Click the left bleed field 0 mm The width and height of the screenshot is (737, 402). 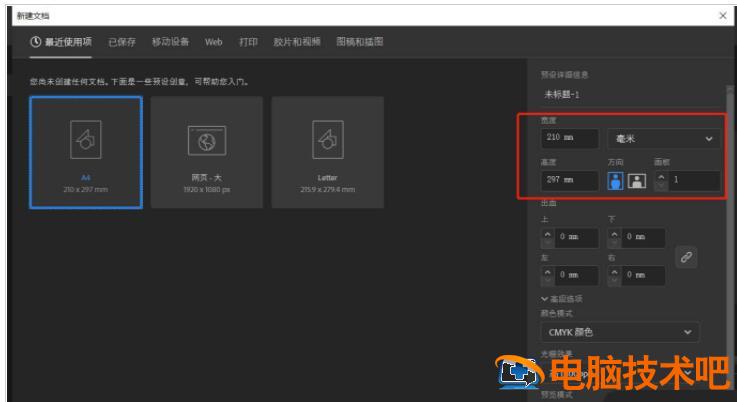(576, 276)
